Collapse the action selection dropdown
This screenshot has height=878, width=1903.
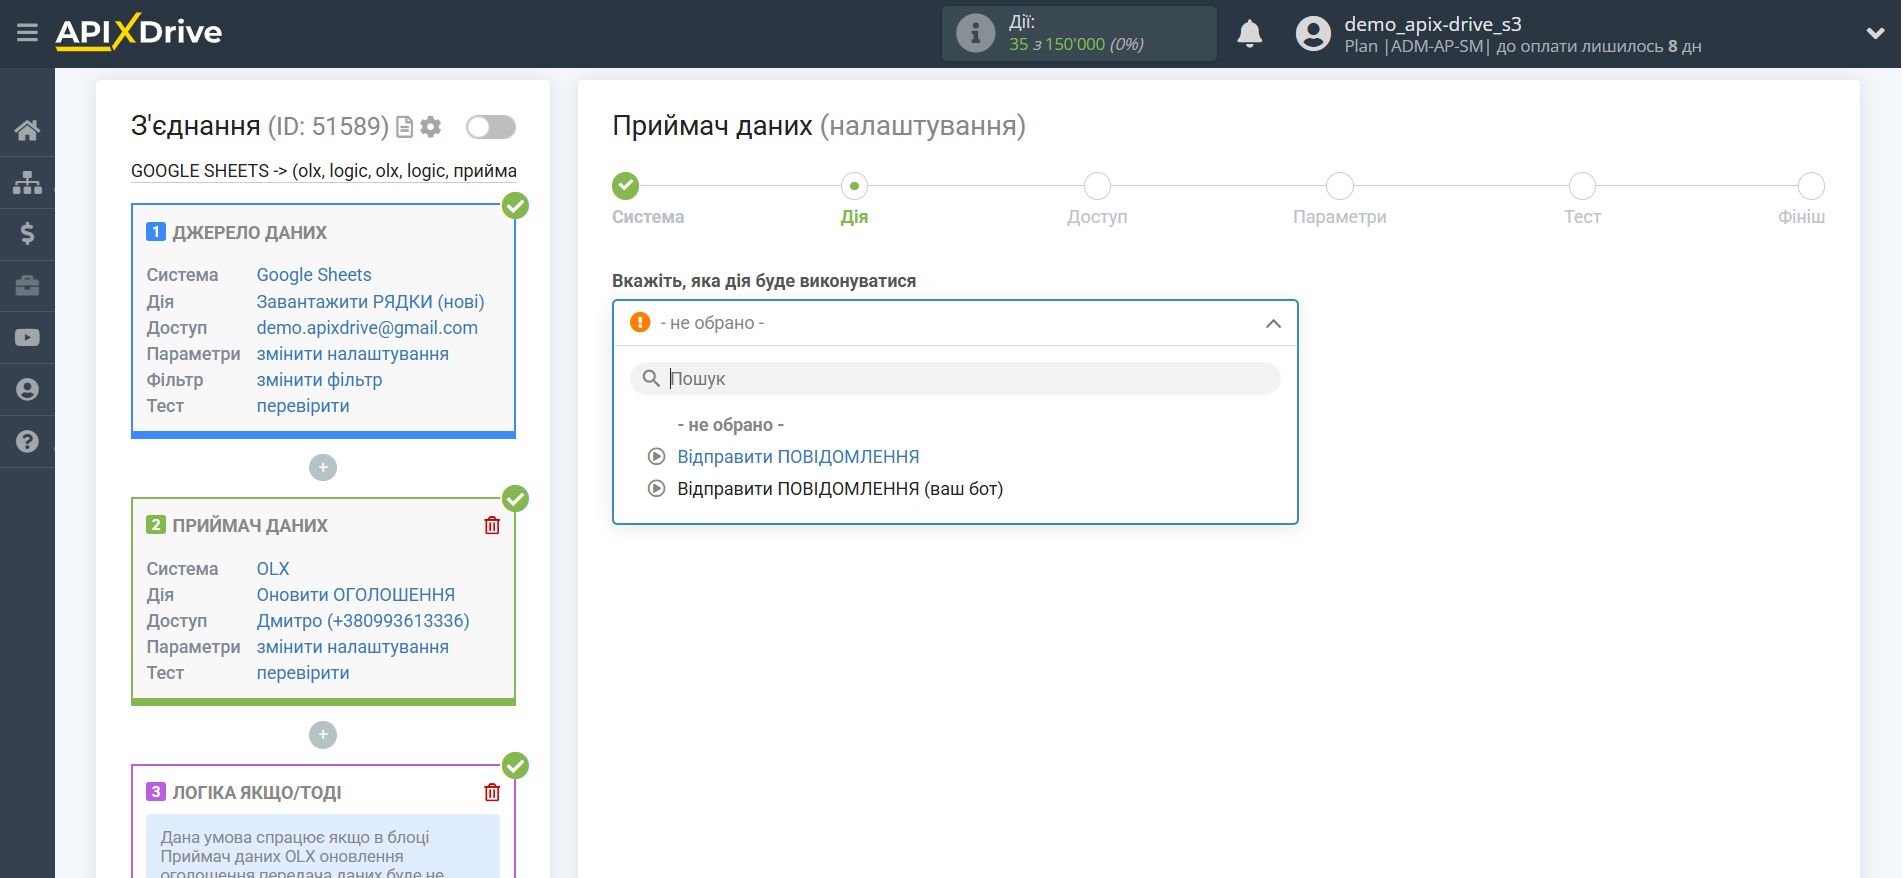click(x=1273, y=323)
